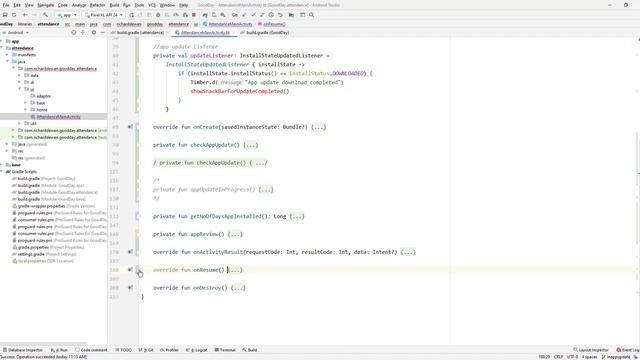Click the Git rollback arrow icon
Screen dimensions: 640x360
pyautogui.click(x=280, y=15)
